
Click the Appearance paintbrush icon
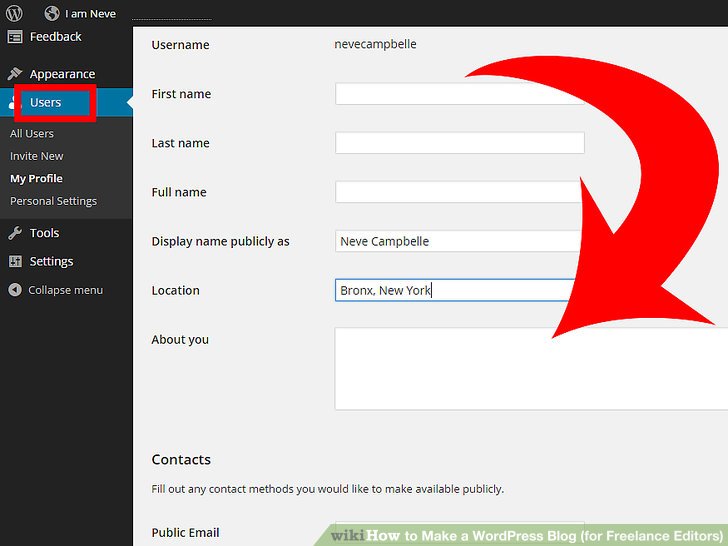[15, 74]
